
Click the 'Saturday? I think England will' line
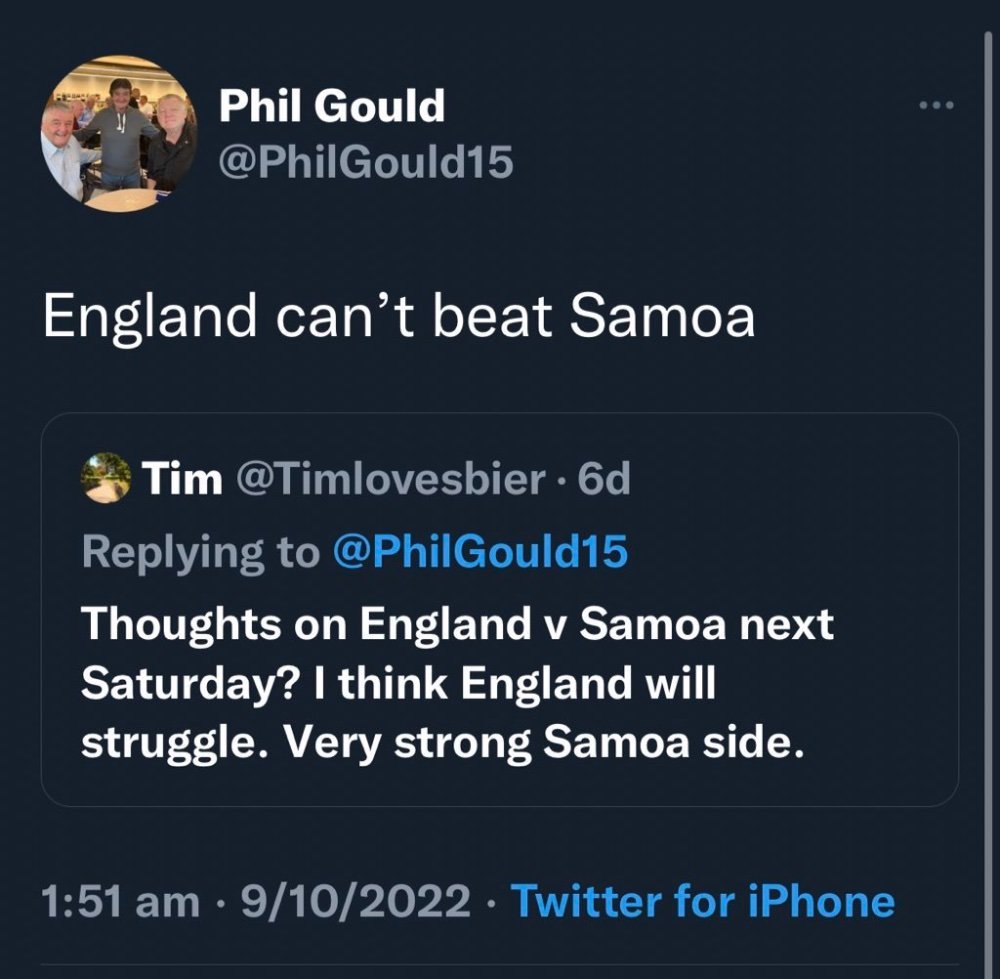pos(399,684)
